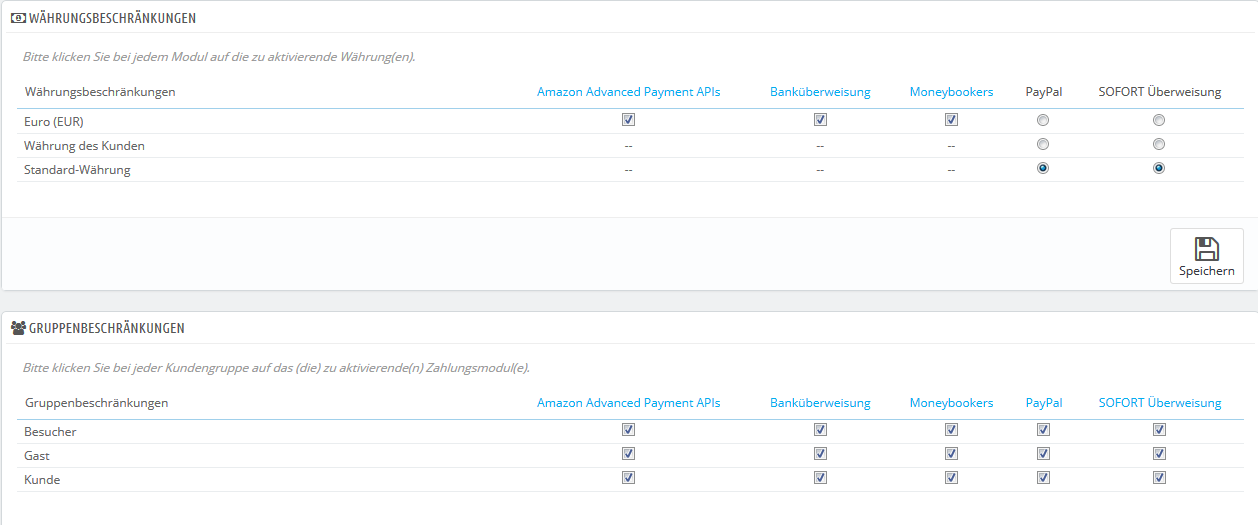Select Währung des Kunden for SOFORT Überweisung
The height and width of the screenshot is (525, 1258).
pyautogui.click(x=1159, y=145)
